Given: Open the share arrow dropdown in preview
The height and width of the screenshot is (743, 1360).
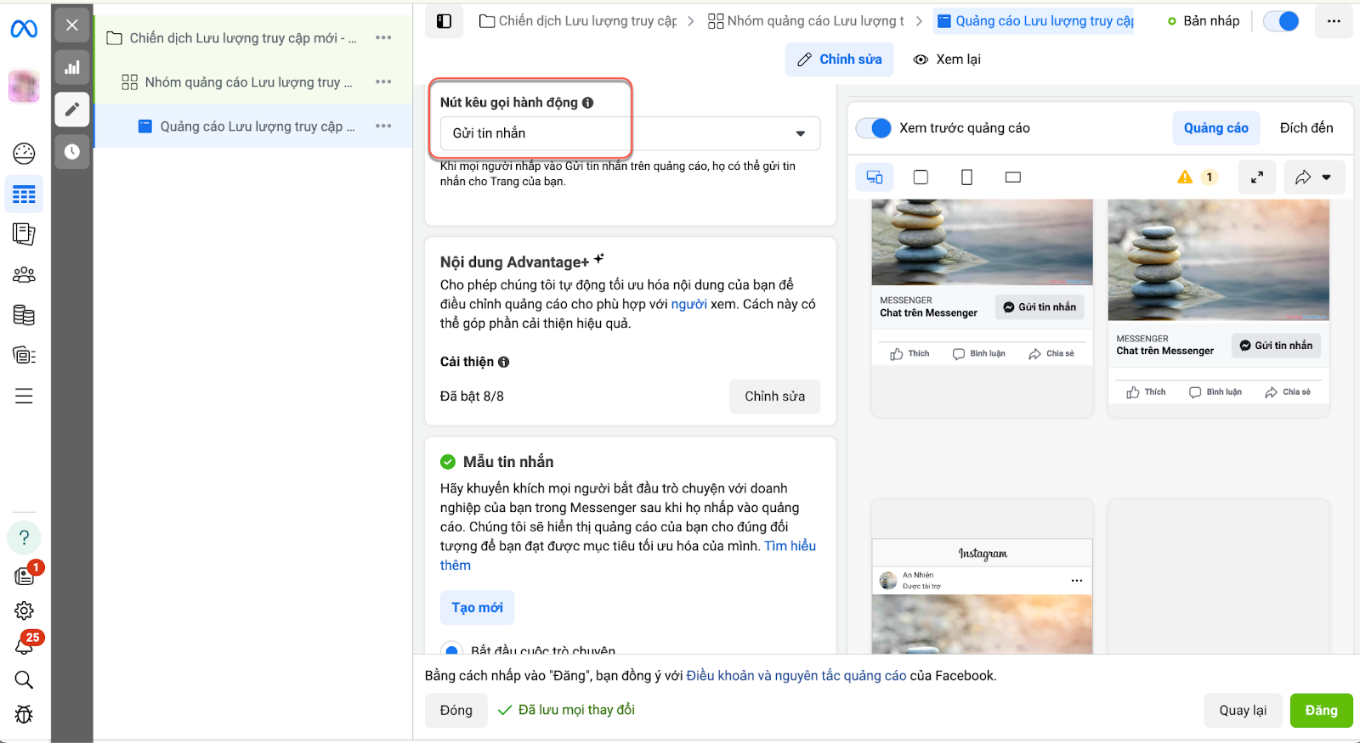Looking at the screenshot, I should pyautogui.click(x=1313, y=178).
